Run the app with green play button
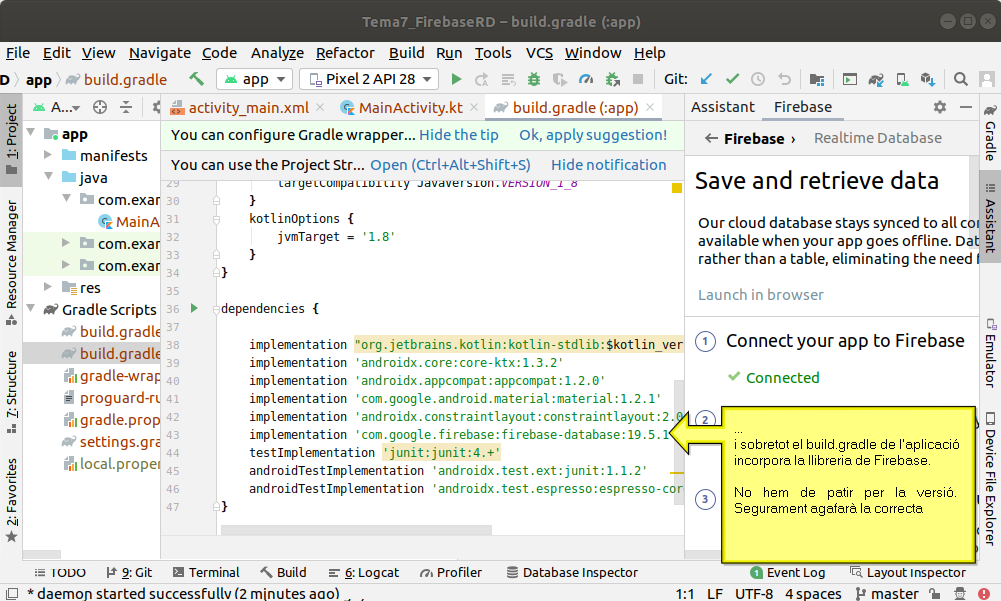 tap(456, 79)
